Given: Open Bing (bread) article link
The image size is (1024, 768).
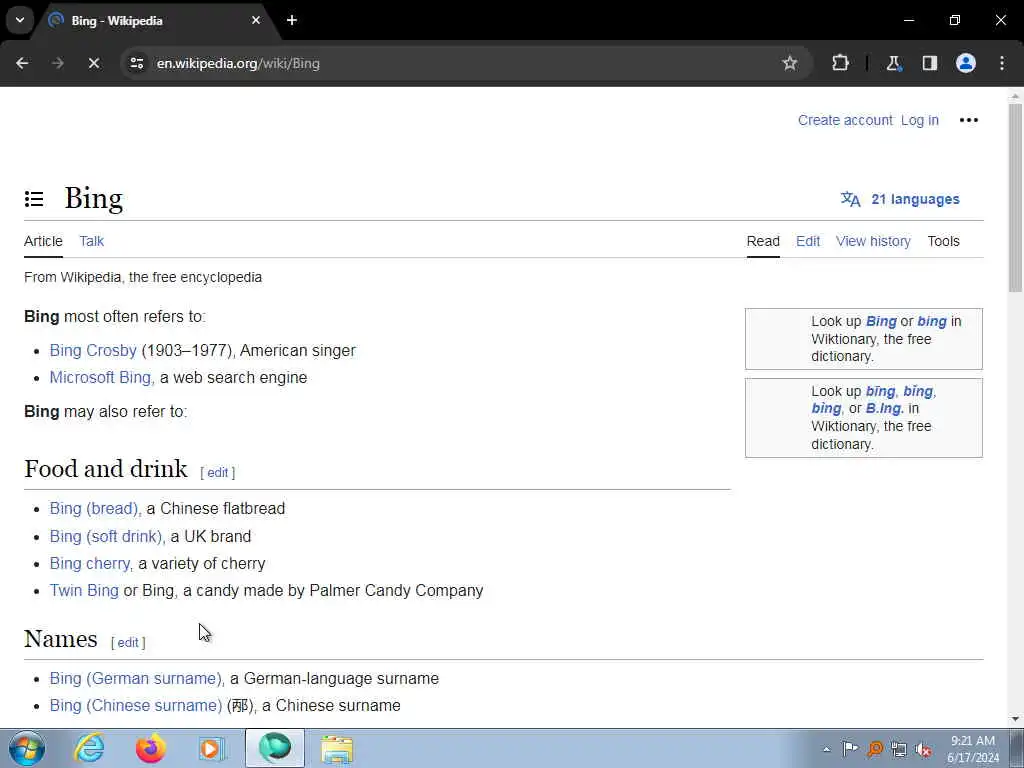Looking at the screenshot, I should 93,509.
